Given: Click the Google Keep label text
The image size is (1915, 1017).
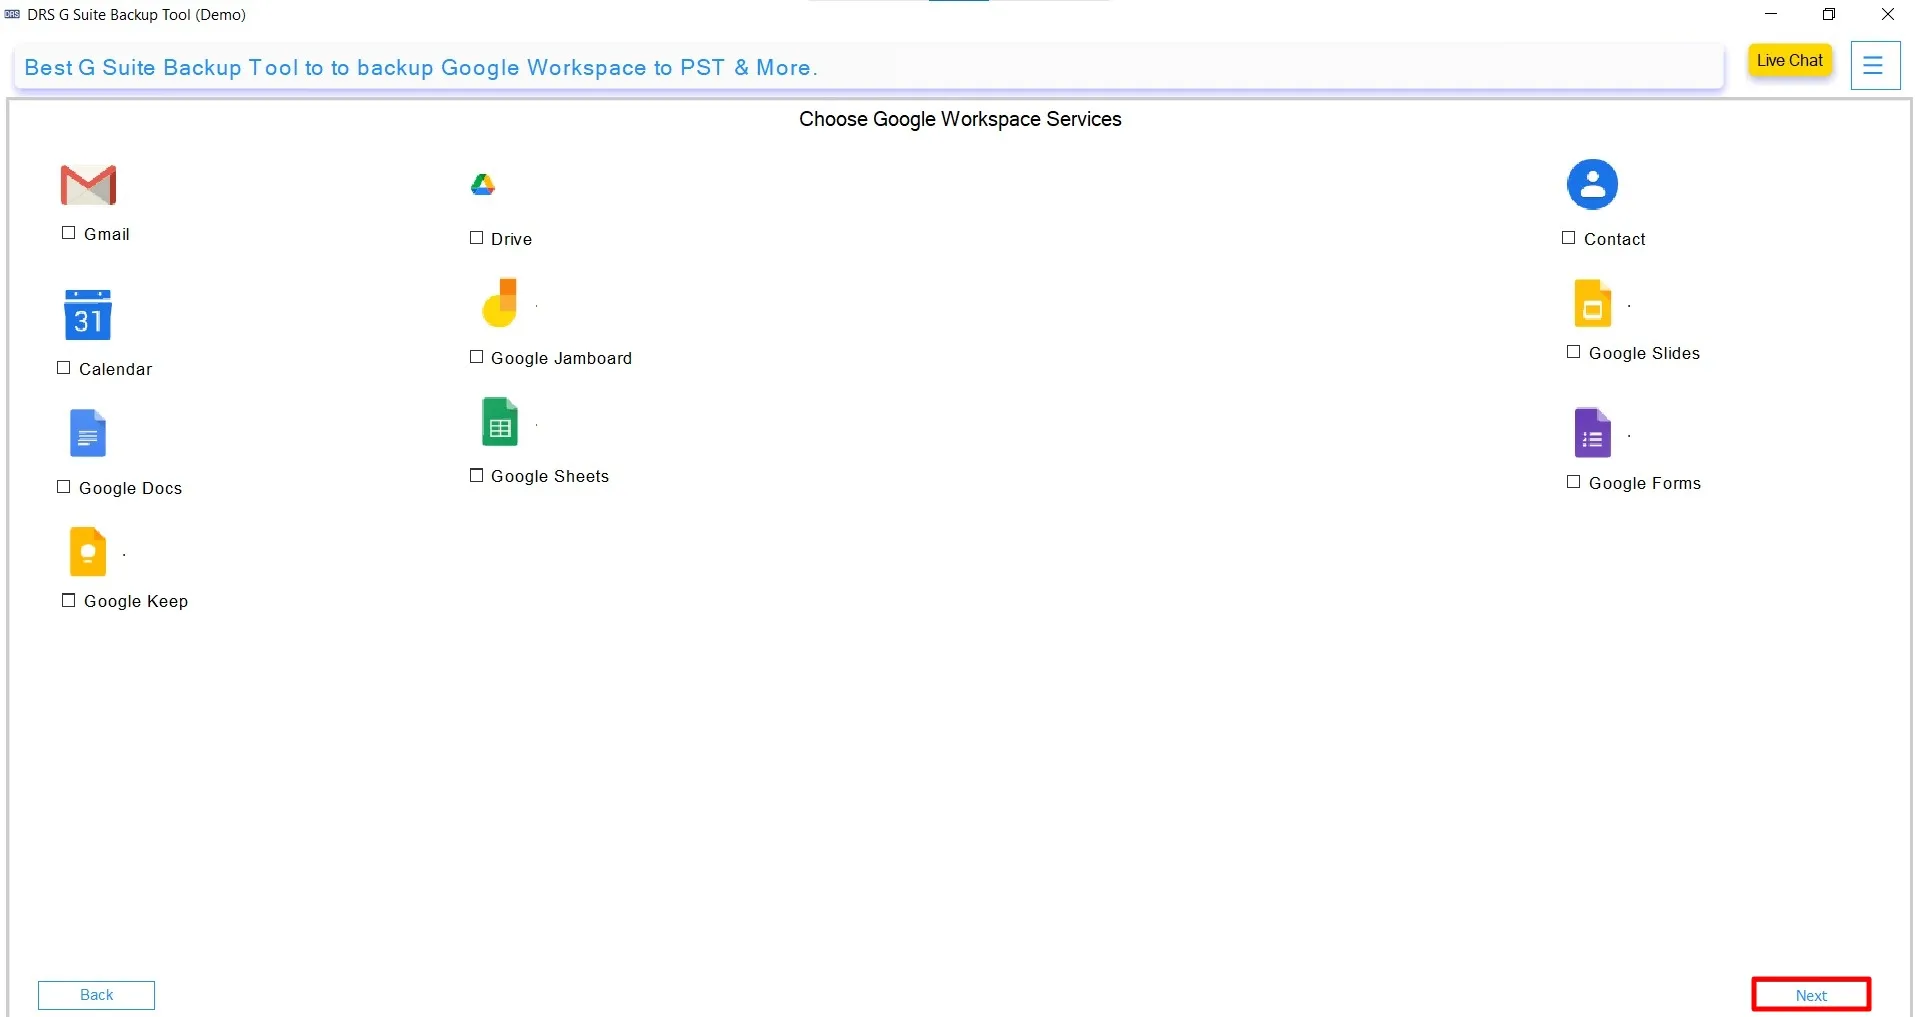Looking at the screenshot, I should coord(136,601).
